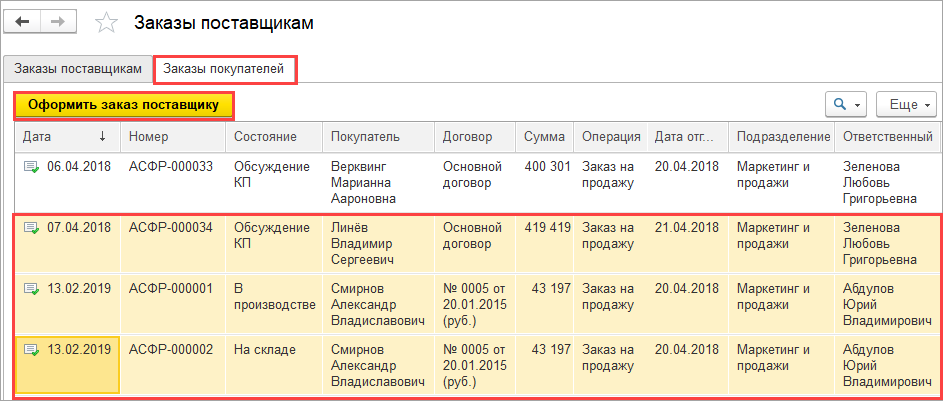Click the Номер column header
The height and width of the screenshot is (401, 943).
[149, 136]
